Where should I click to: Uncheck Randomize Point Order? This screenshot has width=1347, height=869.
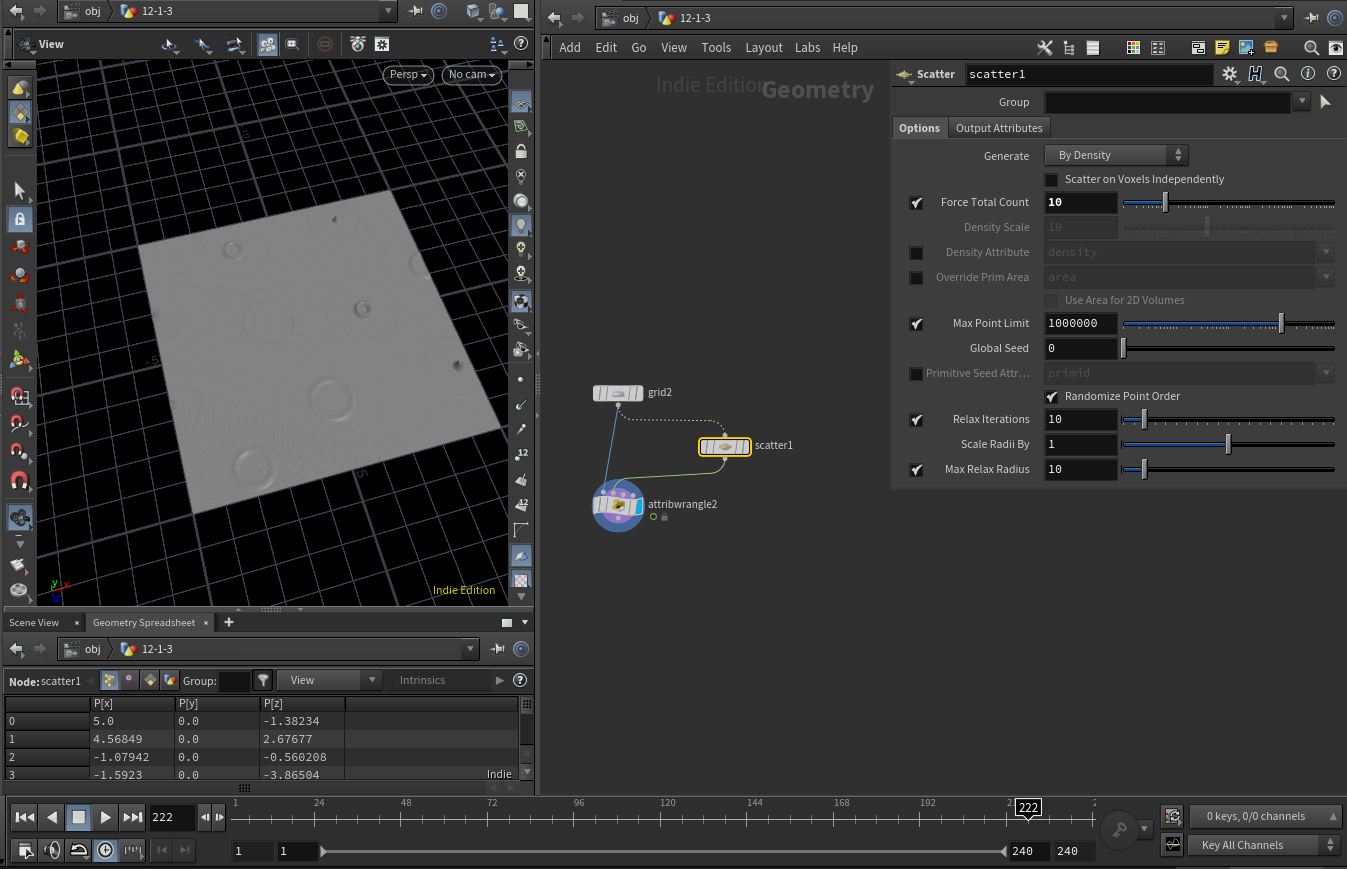[x=1052, y=397]
